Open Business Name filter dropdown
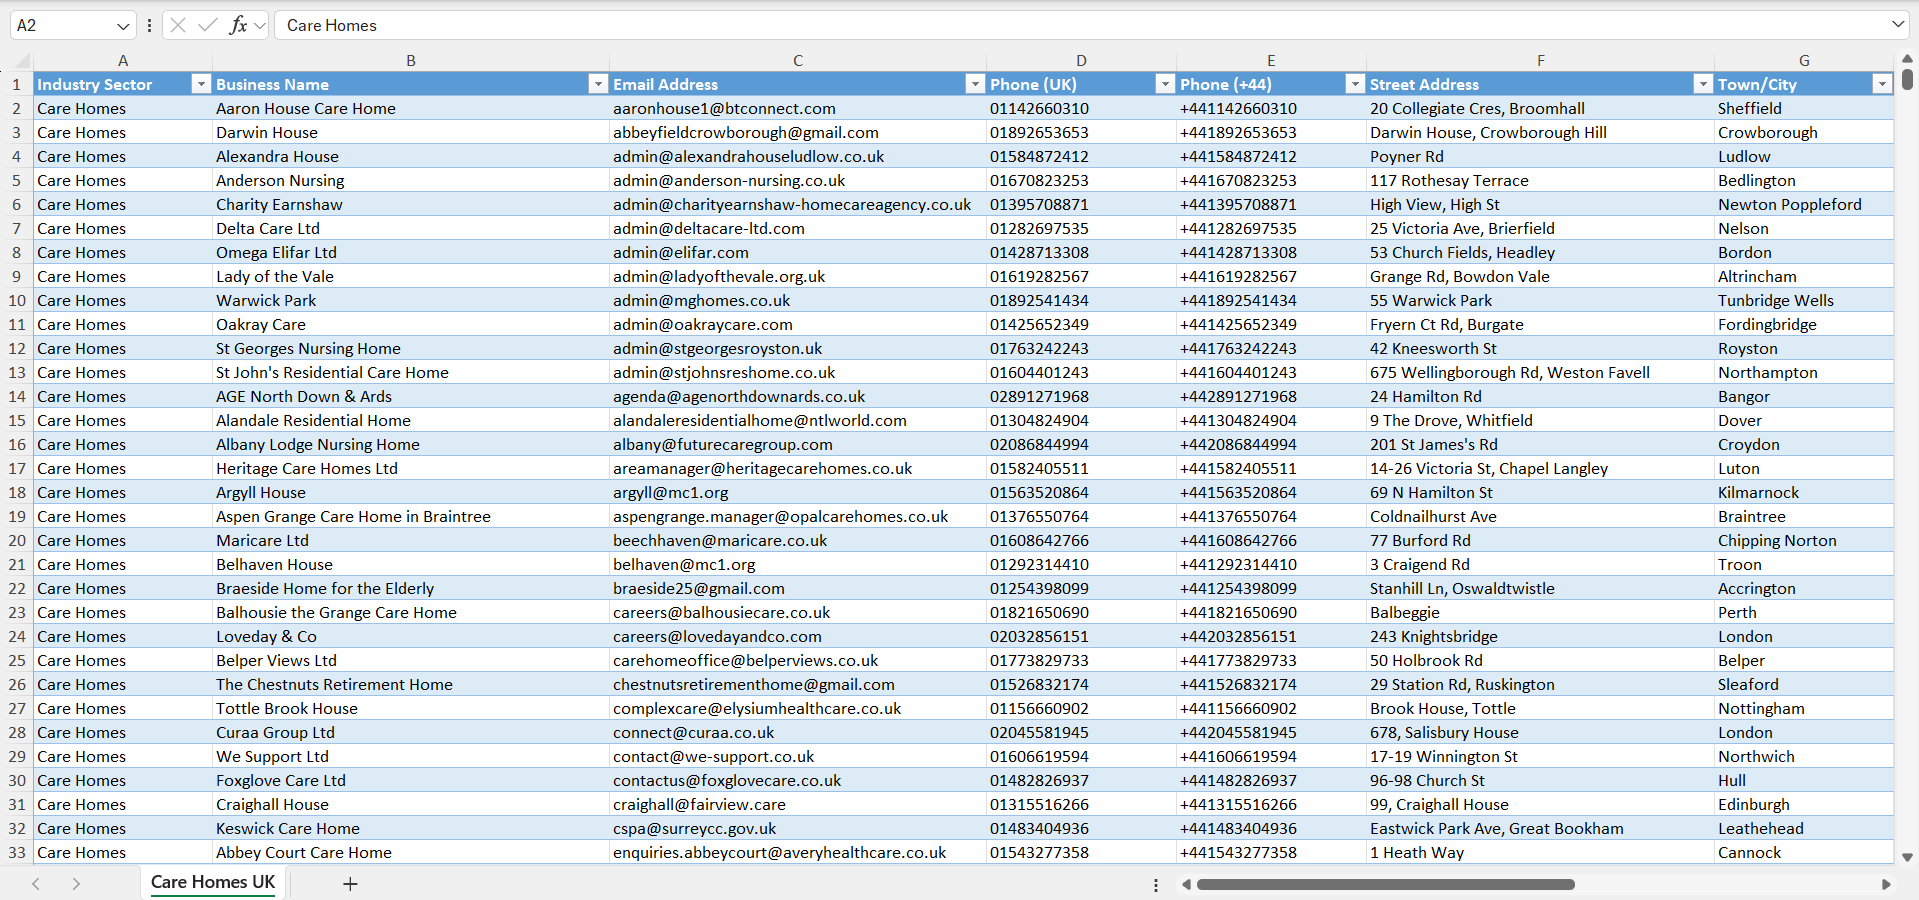The width and height of the screenshot is (1919, 900). (x=598, y=85)
